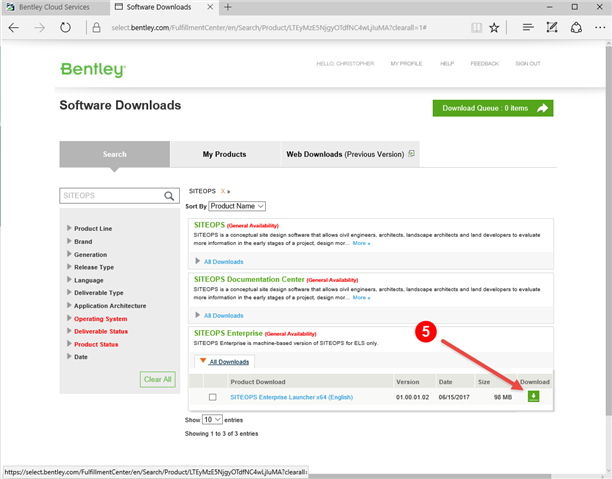Image resolution: width=612 pixels, height=479 pixels.
Task: Click the browser address bar URL
Action: (x=269, y=28)
